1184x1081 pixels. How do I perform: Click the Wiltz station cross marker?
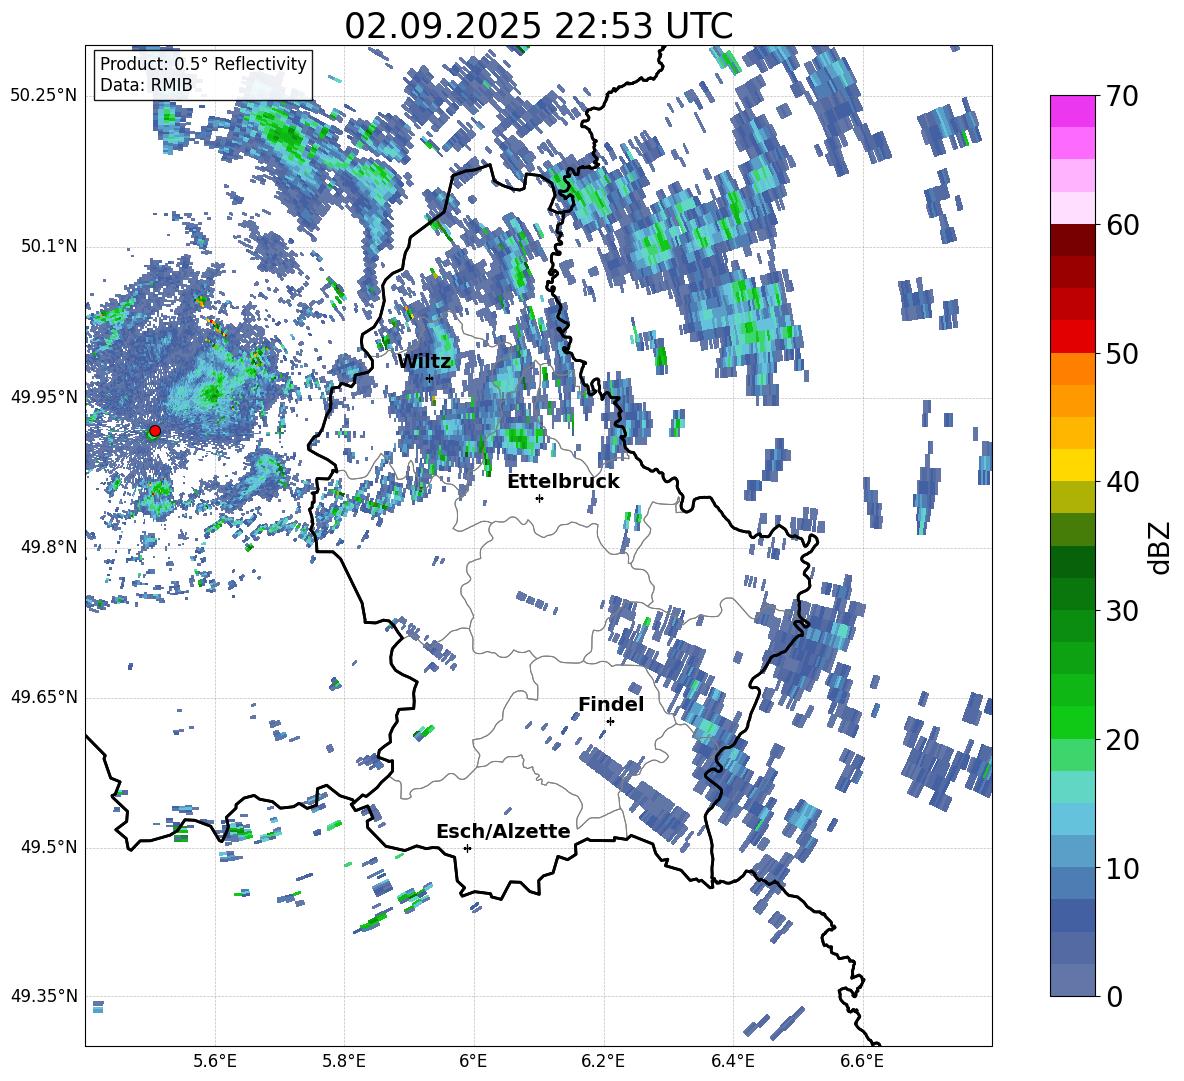click(x=430, y=378)
